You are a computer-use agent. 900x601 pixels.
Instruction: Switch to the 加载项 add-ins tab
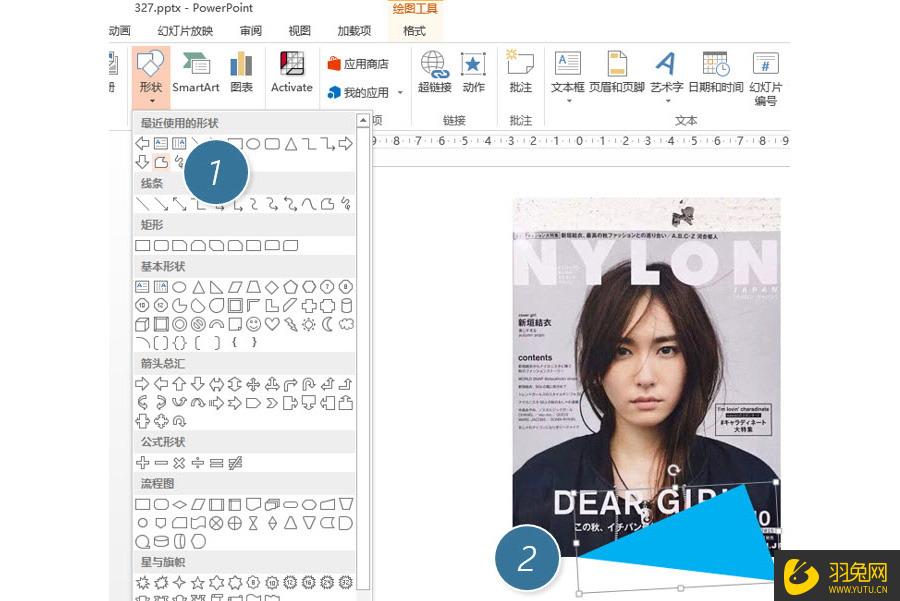[354, 30]
